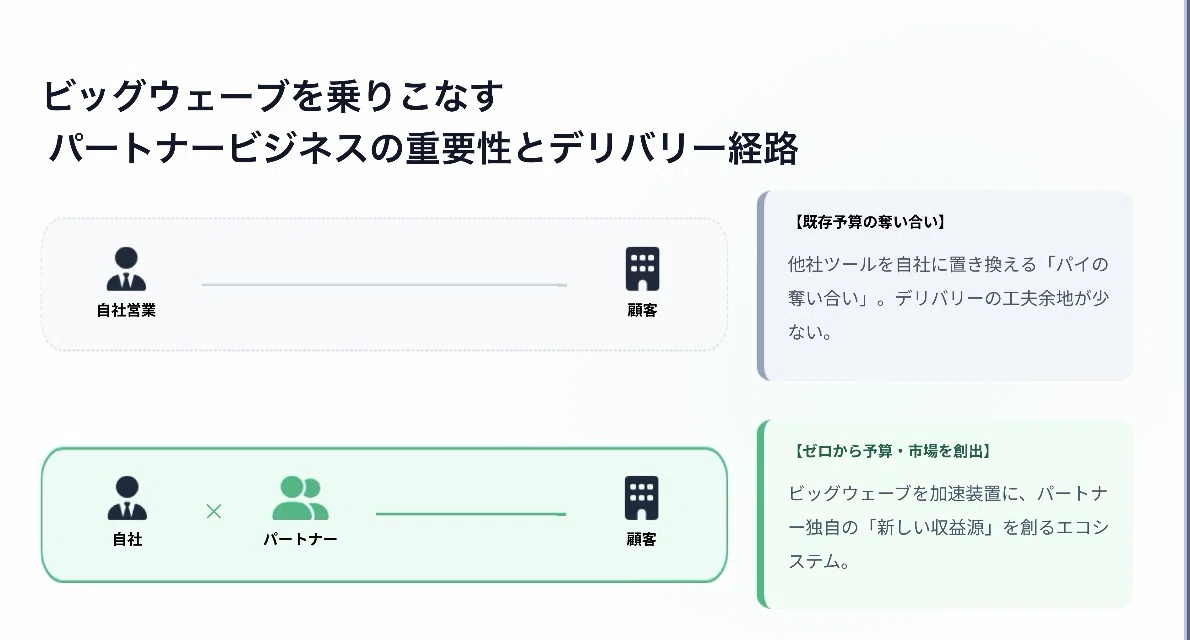This screenshot has width=1190, height=640.
Task: Select the 自社営業 label
Action: pyautogui.click(x=126, y=311)
